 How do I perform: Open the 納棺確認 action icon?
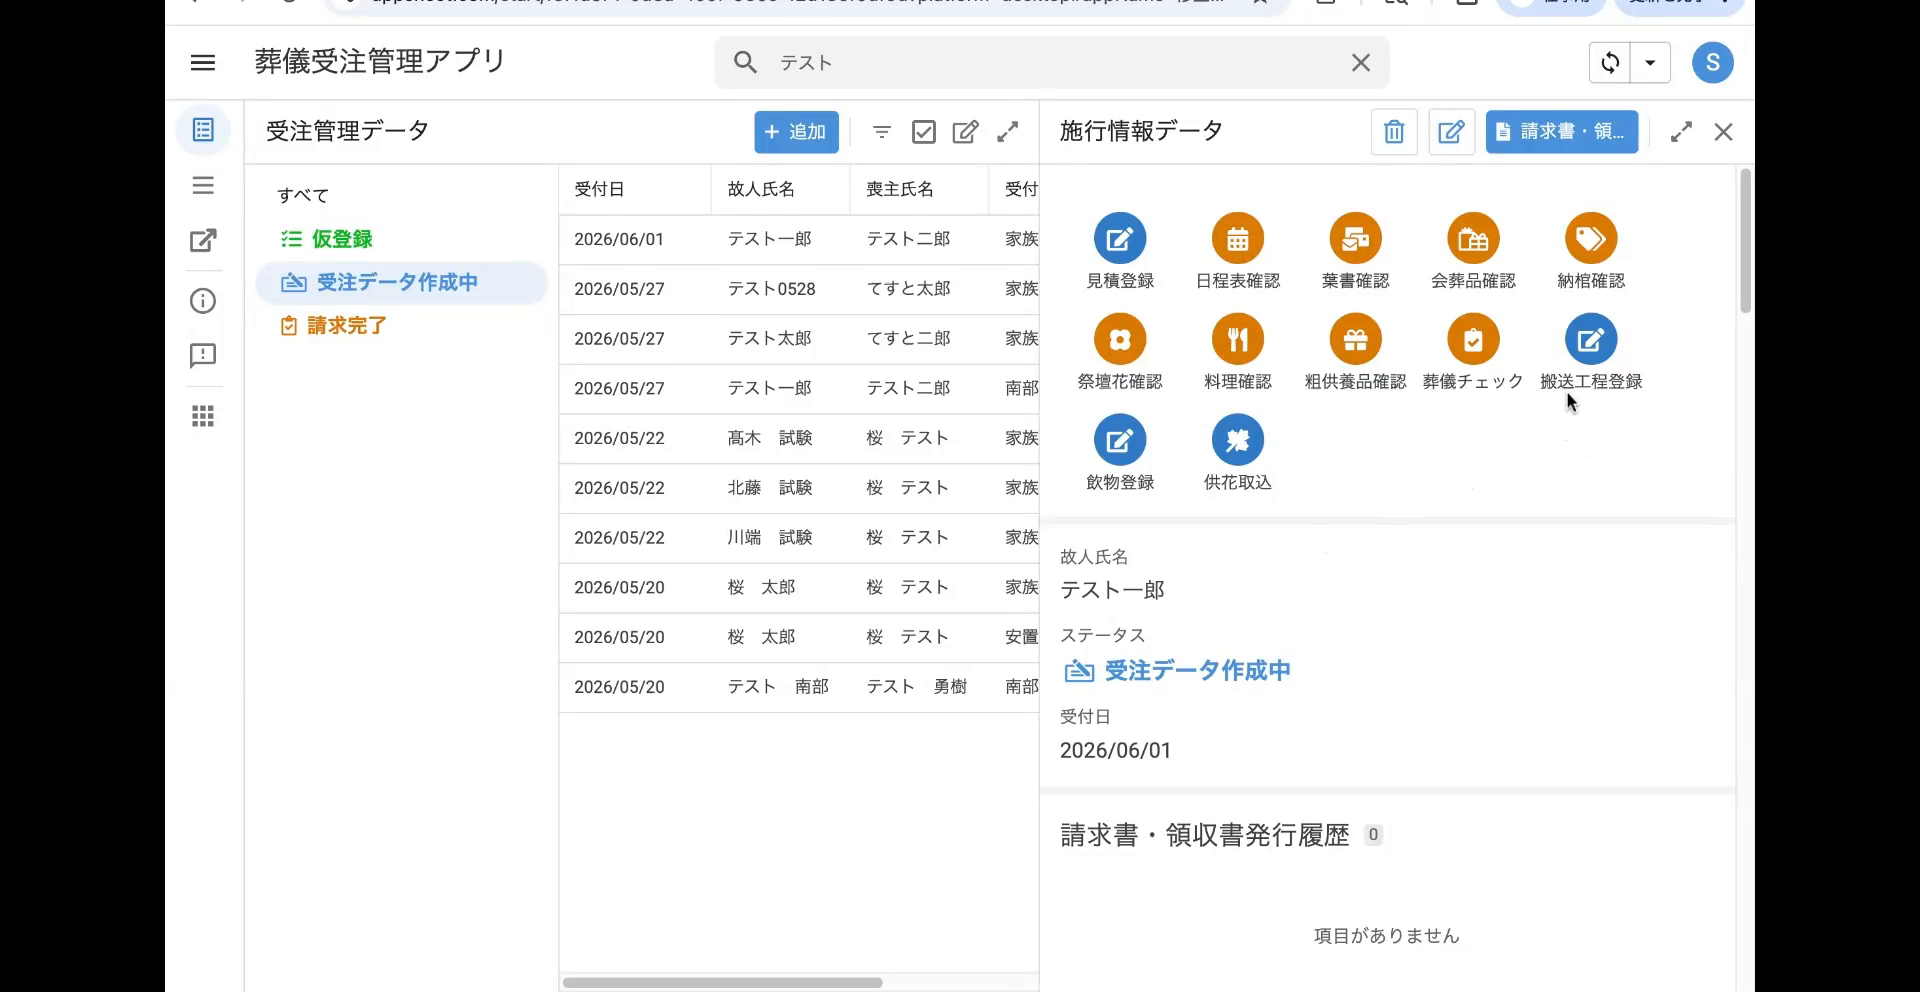click(1591, 239)
